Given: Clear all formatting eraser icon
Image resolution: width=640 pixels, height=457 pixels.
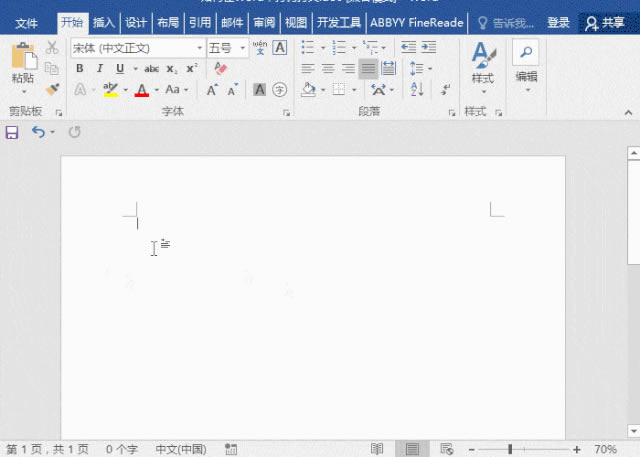Looking at the screenshot, I should [220, 68].
